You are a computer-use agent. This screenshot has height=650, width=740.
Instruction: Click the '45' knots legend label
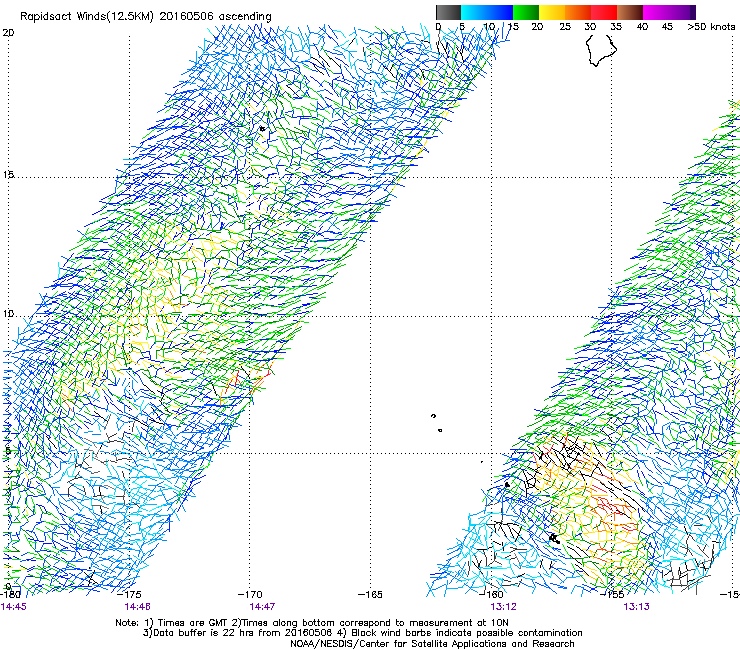(667, 27)
